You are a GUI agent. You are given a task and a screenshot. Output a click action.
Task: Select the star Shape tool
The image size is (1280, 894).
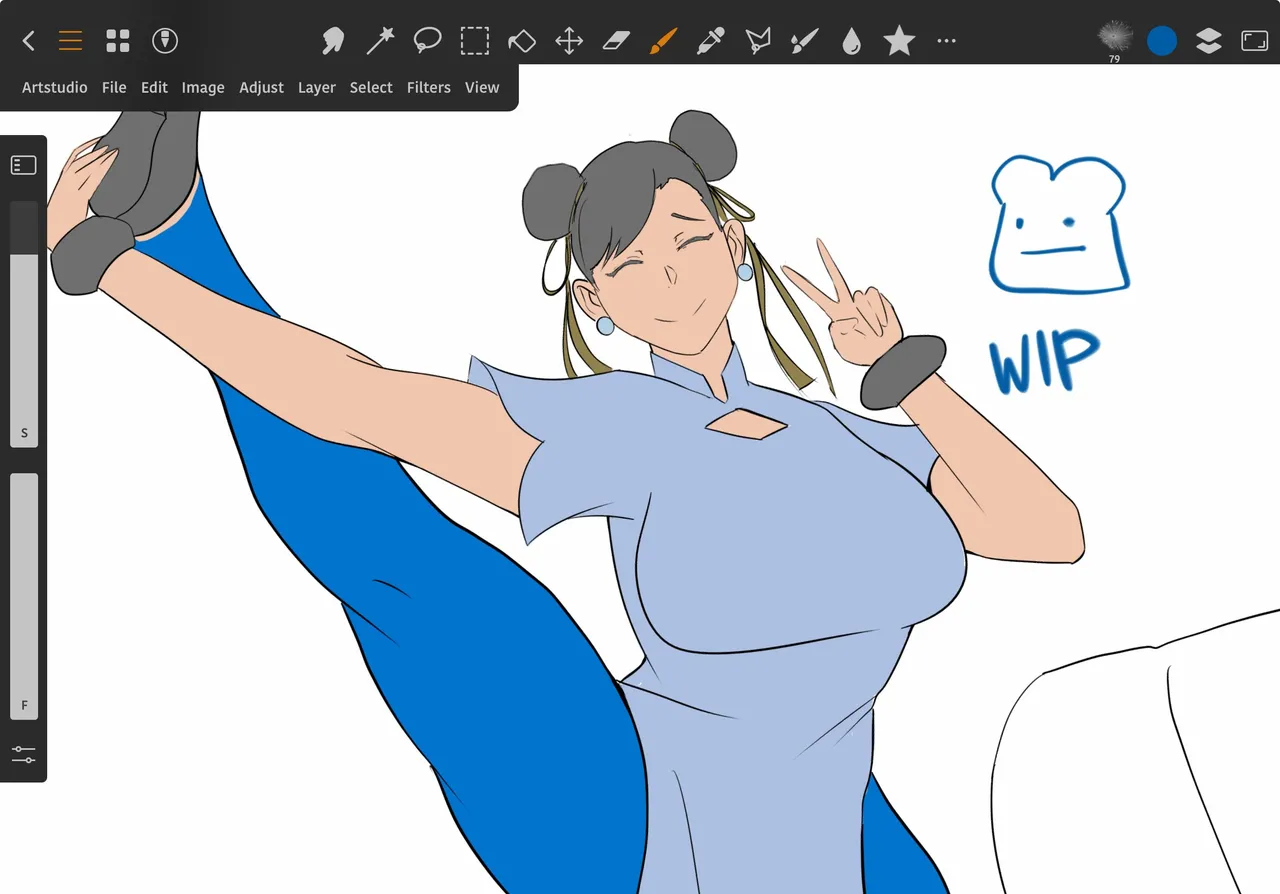click(899, 41)
